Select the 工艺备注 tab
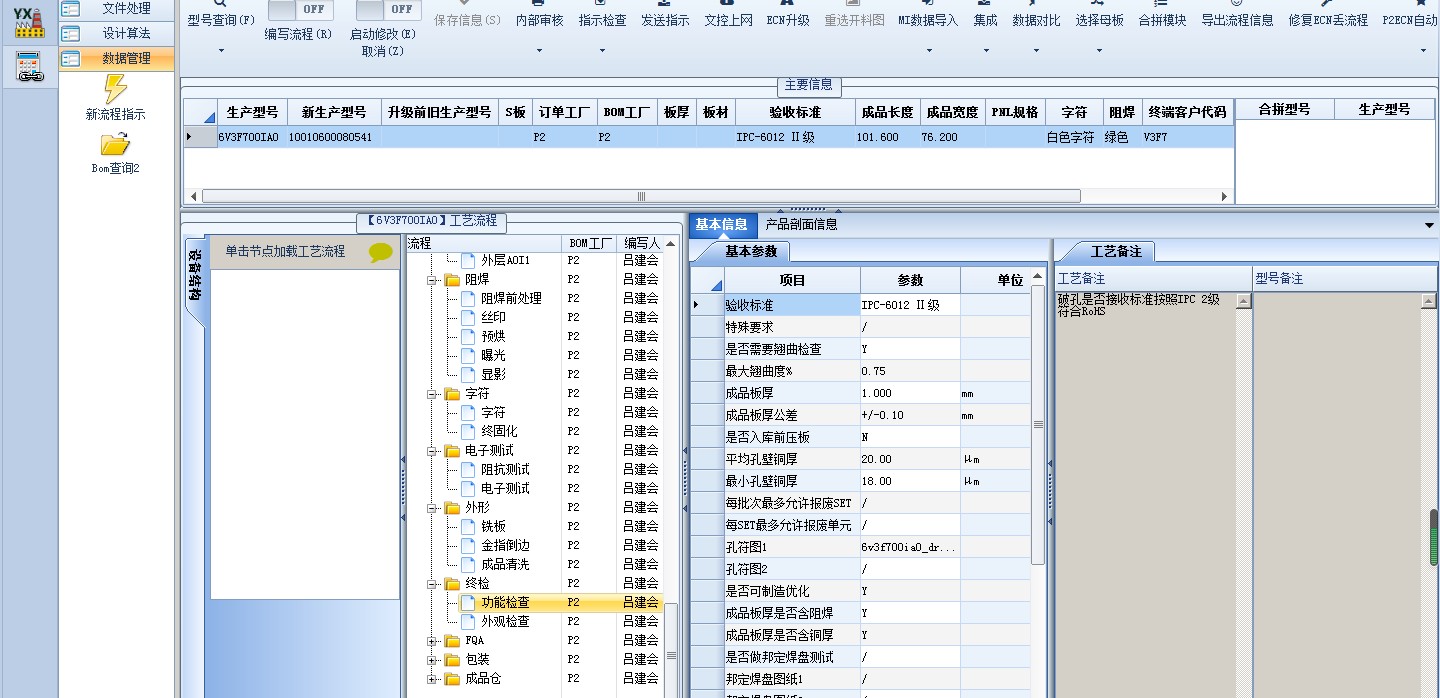Image resolution: width=1440 pixels, height=698 pixels. [x=1115, y=251]
